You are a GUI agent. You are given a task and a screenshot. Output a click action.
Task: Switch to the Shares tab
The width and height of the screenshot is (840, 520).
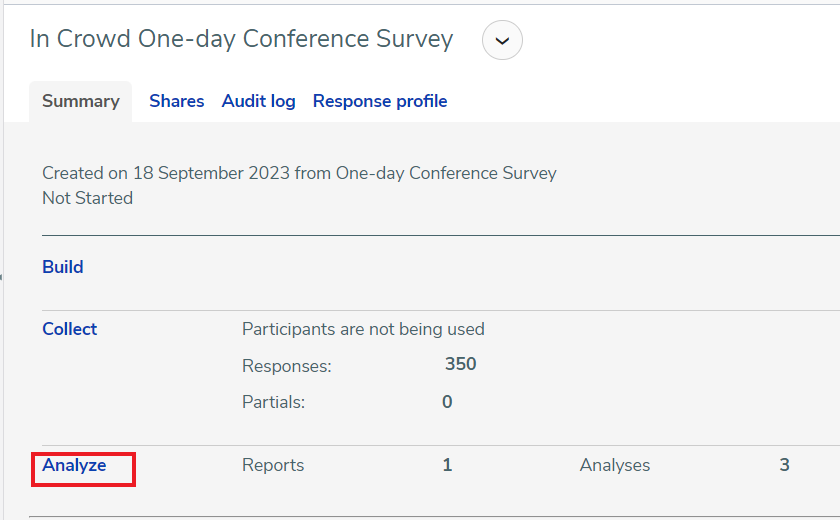tap(176, 101)
